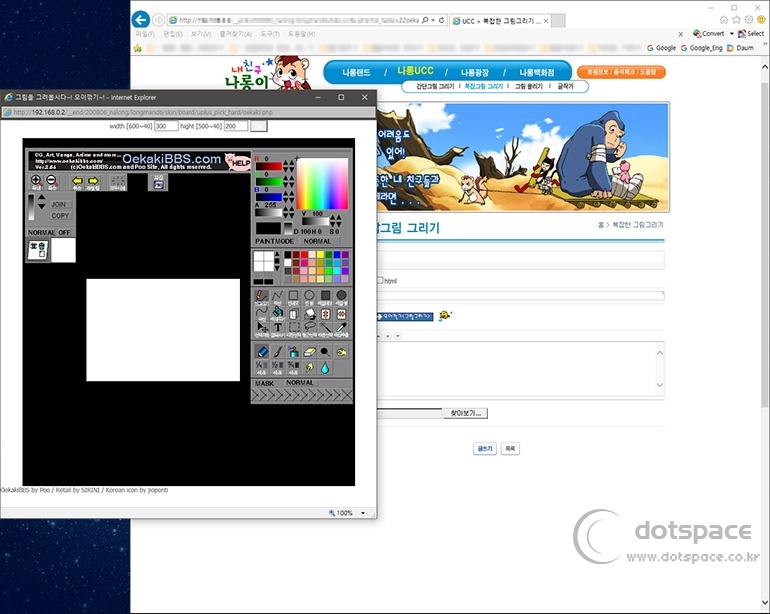Click the V value stepper arrows
770x614 pixels.
point(335,220)
